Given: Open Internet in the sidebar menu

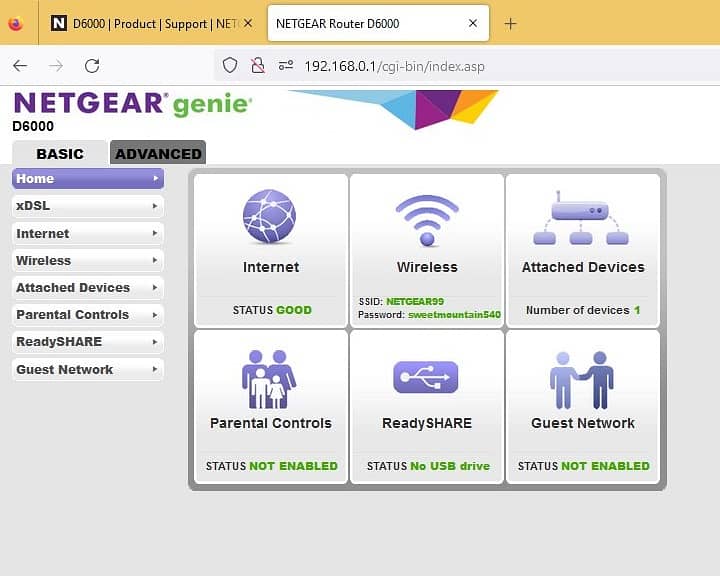Looking at the screenshot, I should [88, 233].
